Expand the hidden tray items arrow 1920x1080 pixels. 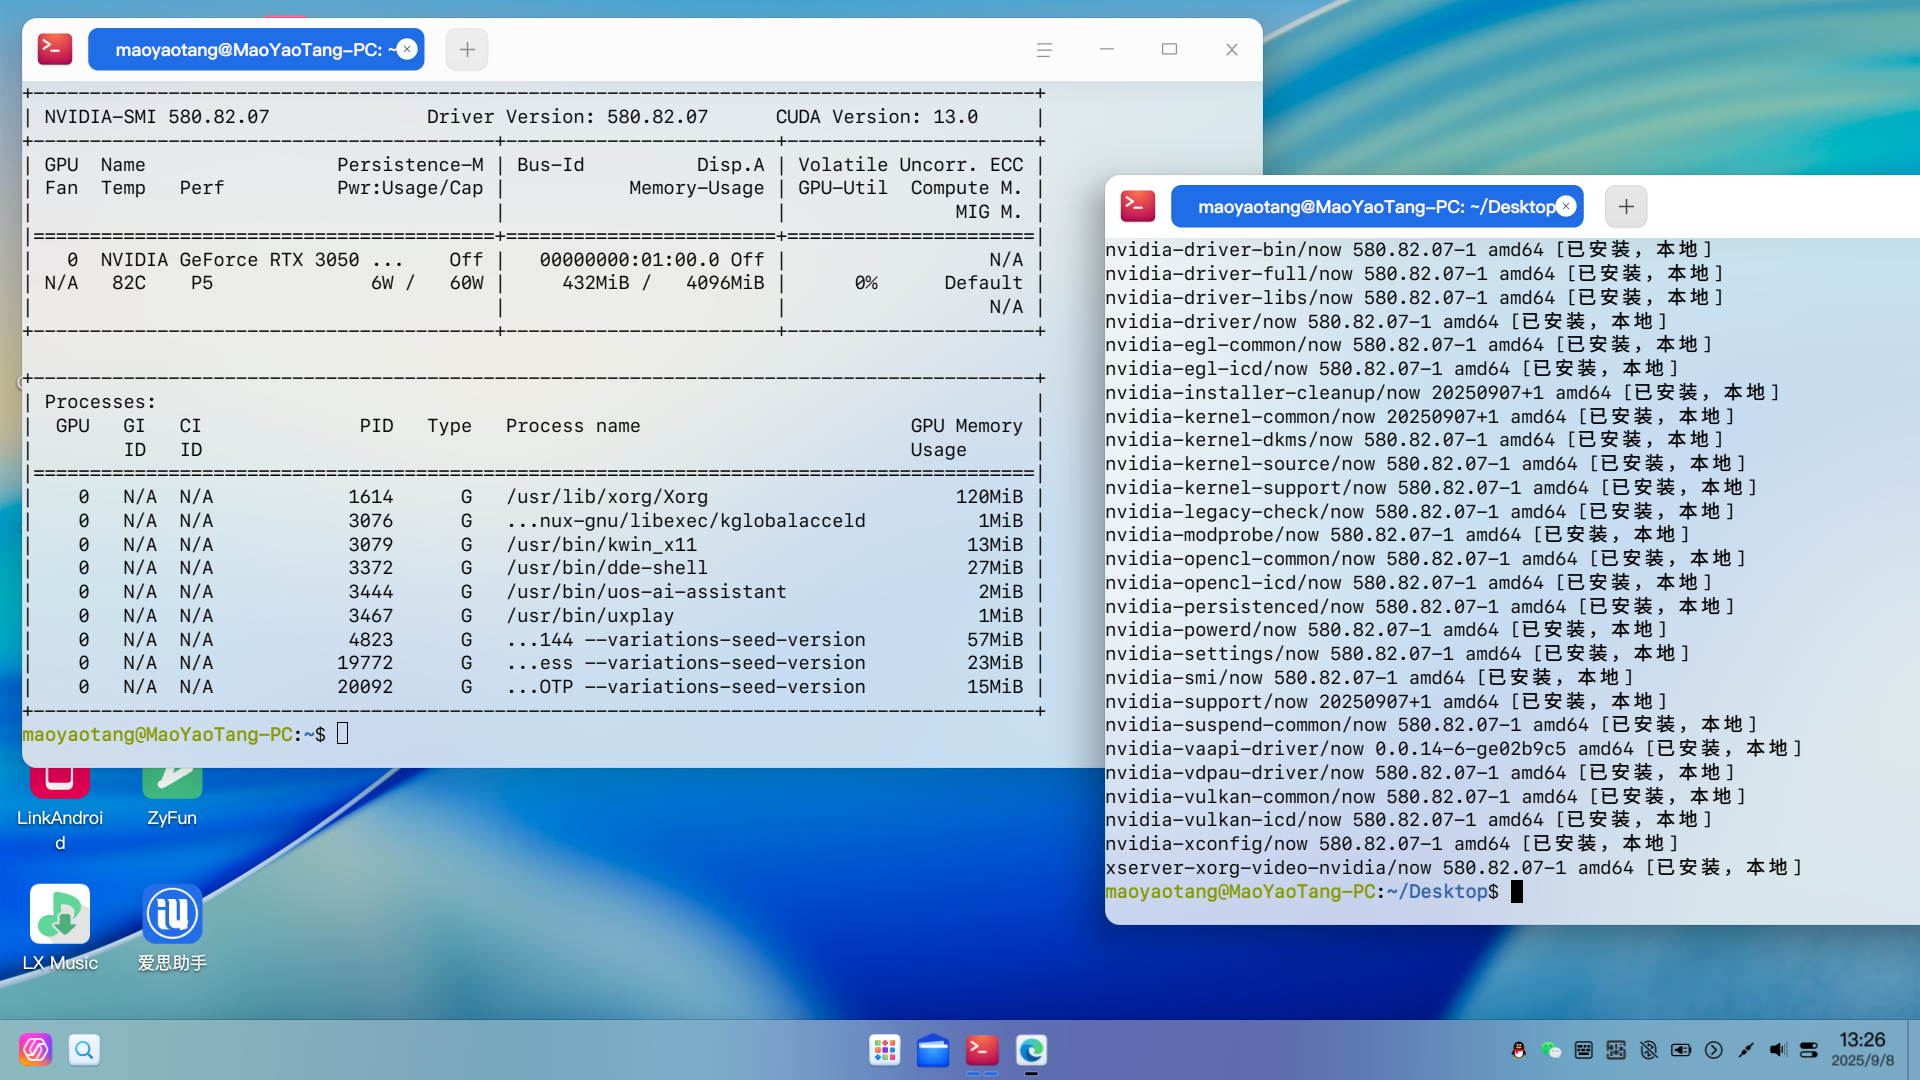coord(1714,1049)
